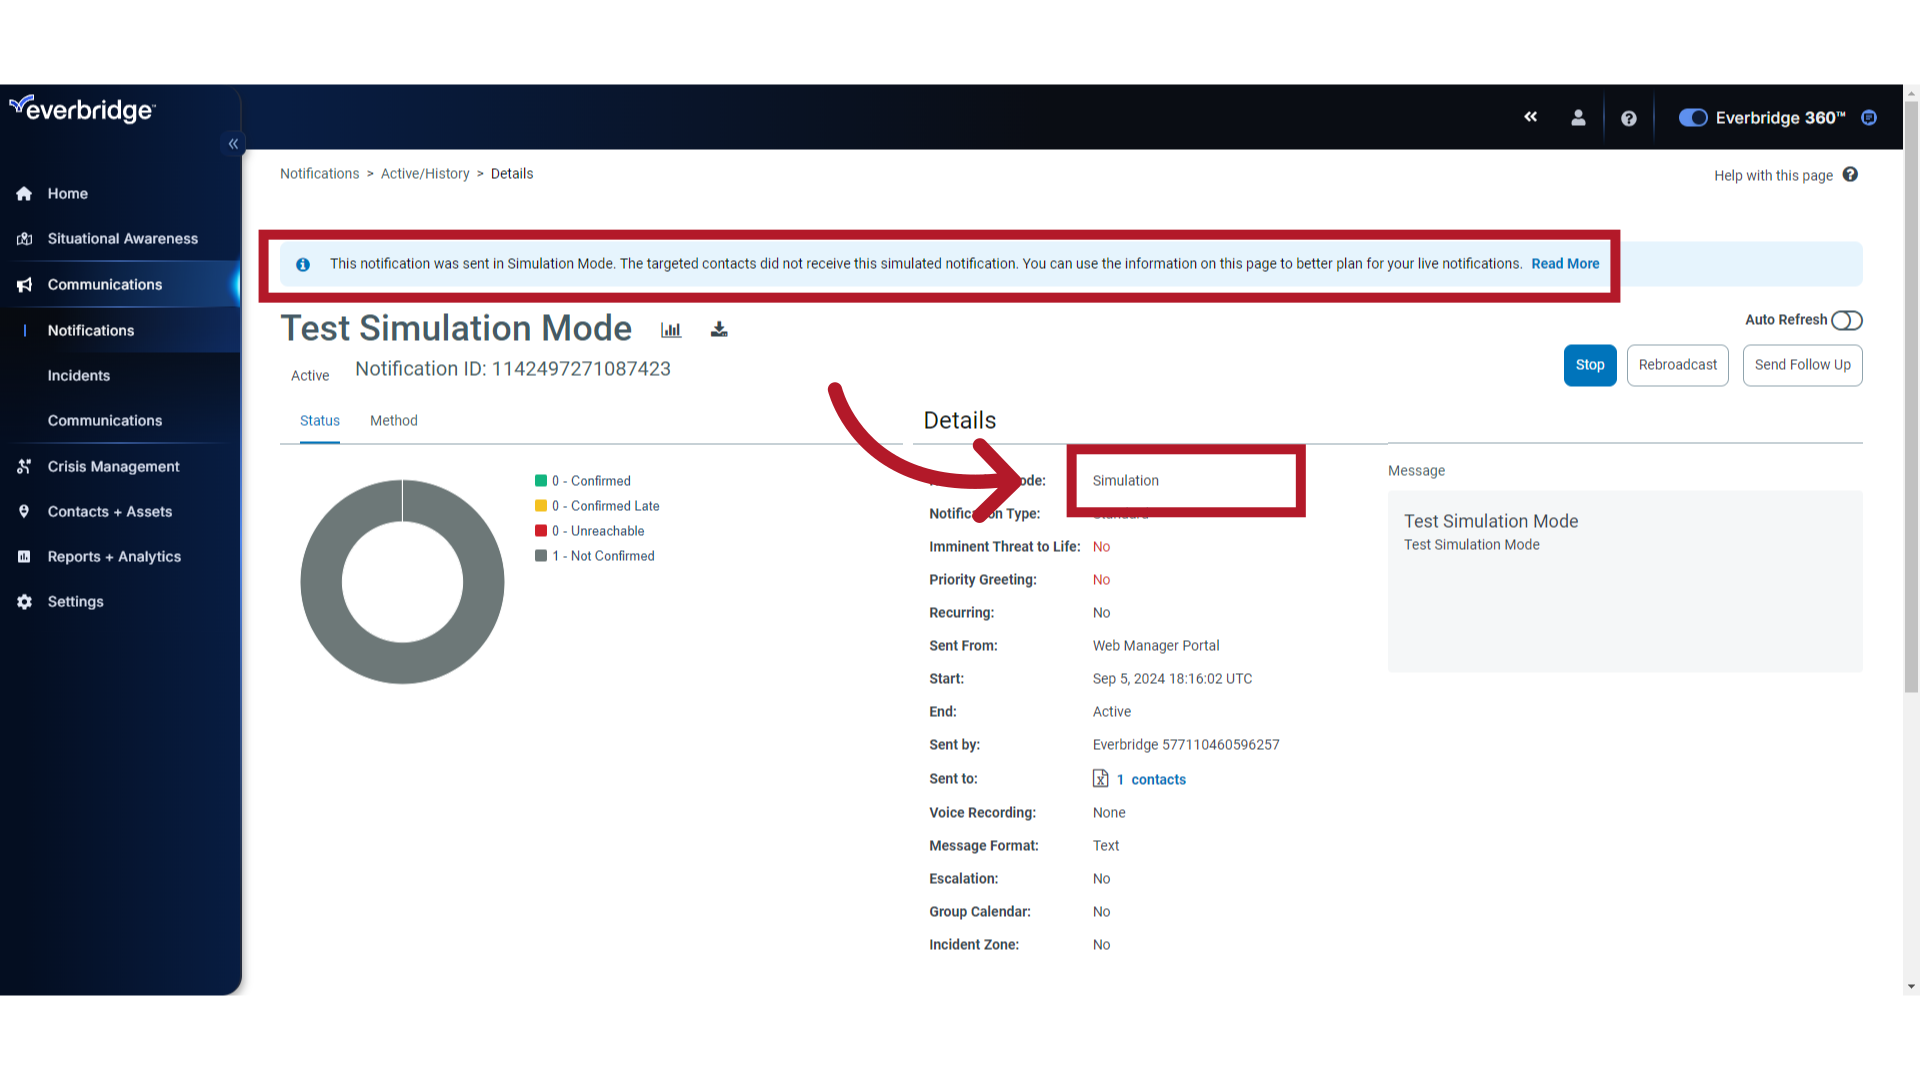Toggle the Auto Refresh switch on

click(x=1846, y=320)
